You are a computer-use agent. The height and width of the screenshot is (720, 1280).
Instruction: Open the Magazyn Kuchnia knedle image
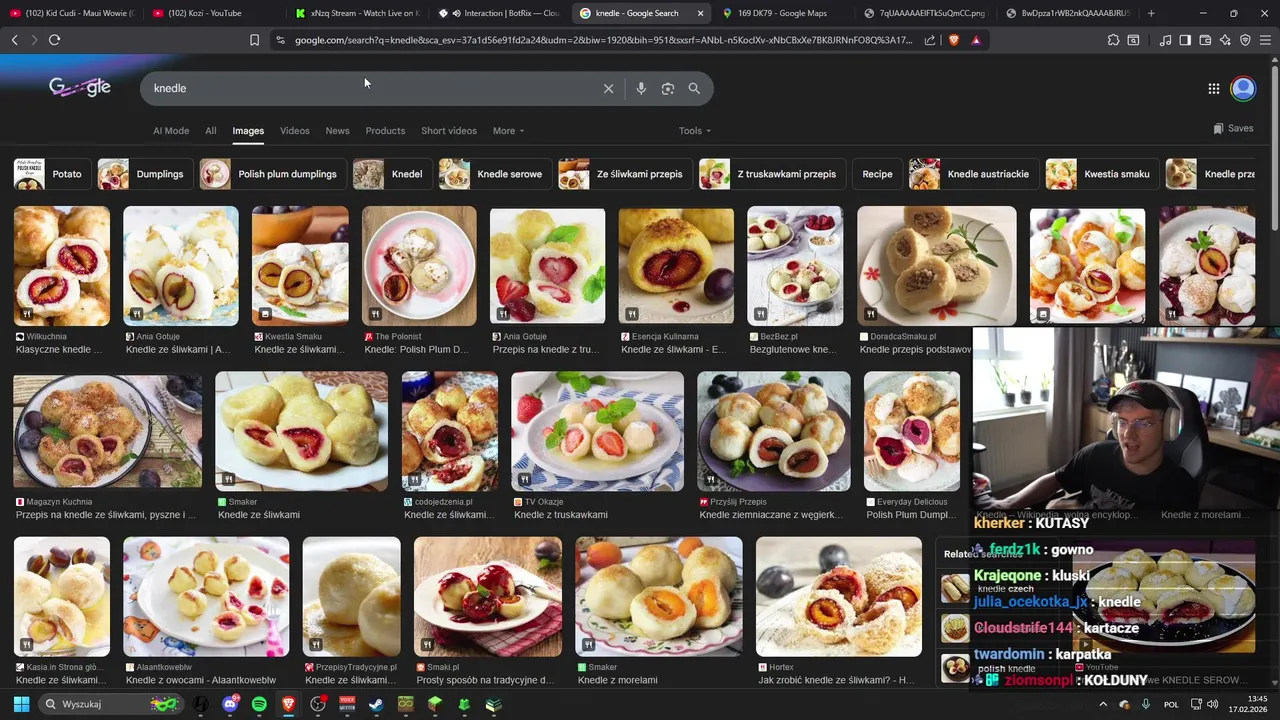(107, 431)
